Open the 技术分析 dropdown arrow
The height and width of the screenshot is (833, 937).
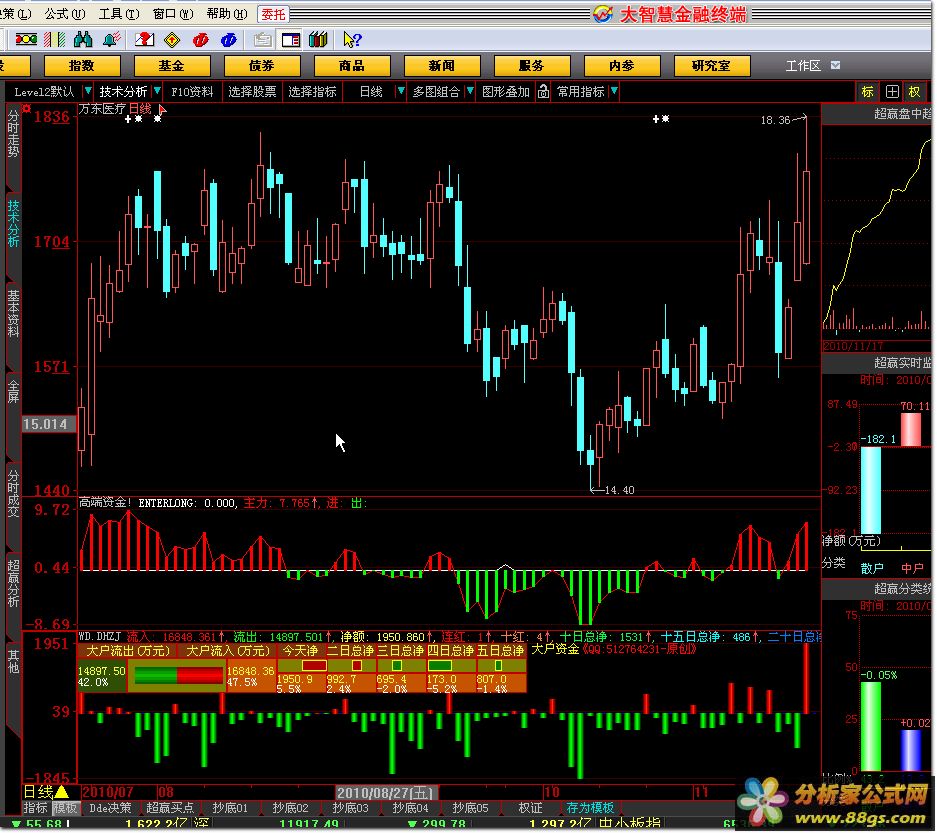(157, 91)
